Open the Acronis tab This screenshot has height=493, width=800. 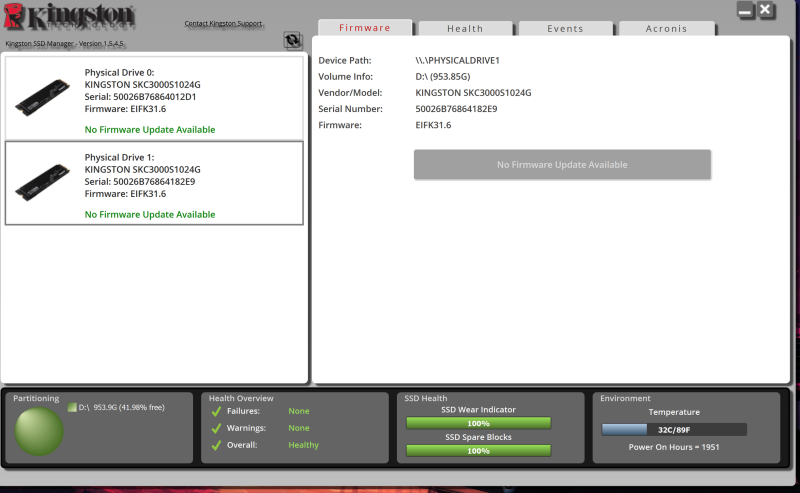coord(666,29)
